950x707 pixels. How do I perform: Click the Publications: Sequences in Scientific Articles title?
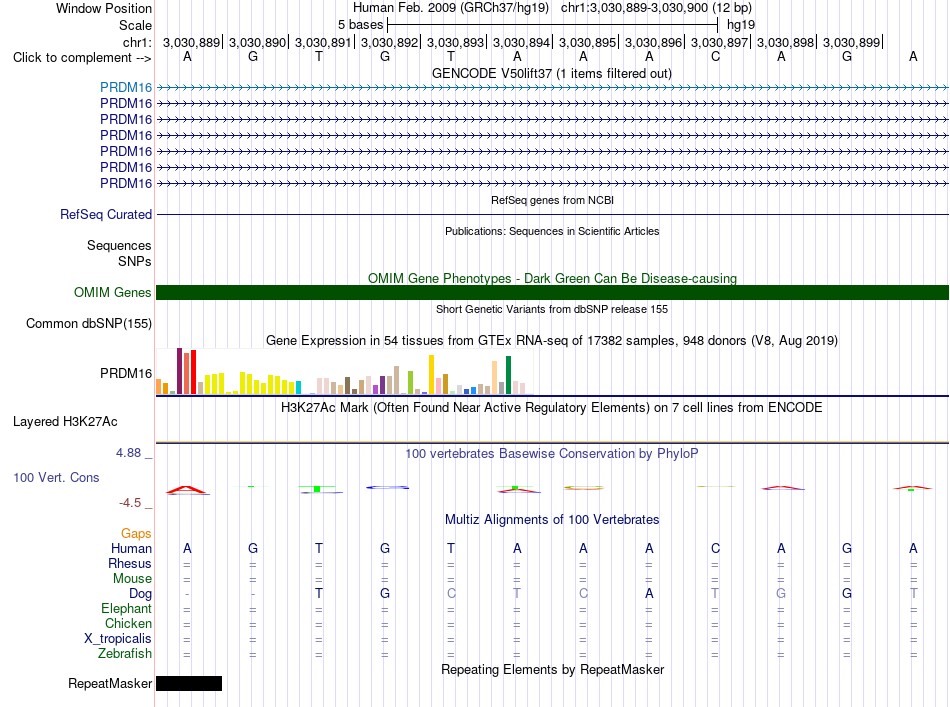[x=552, y=231]
